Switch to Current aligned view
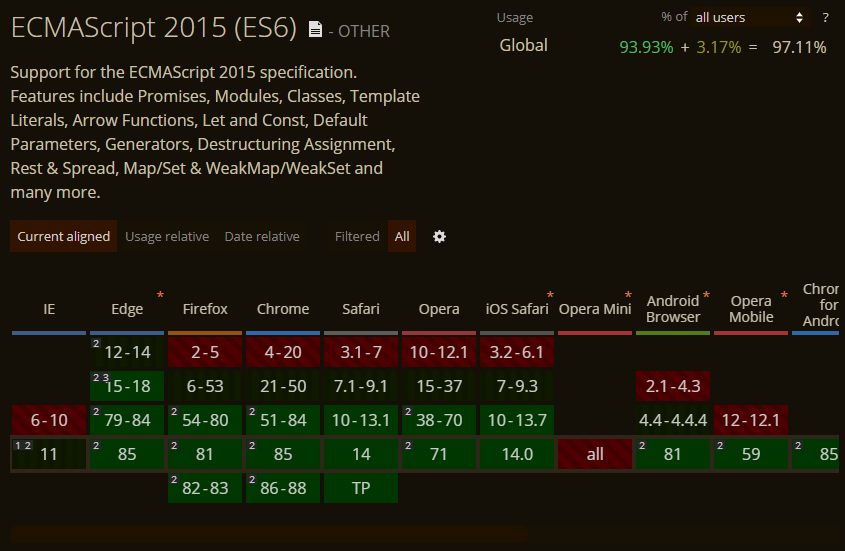This screenshot has height=551, width=845. click(x=64, y=236)
